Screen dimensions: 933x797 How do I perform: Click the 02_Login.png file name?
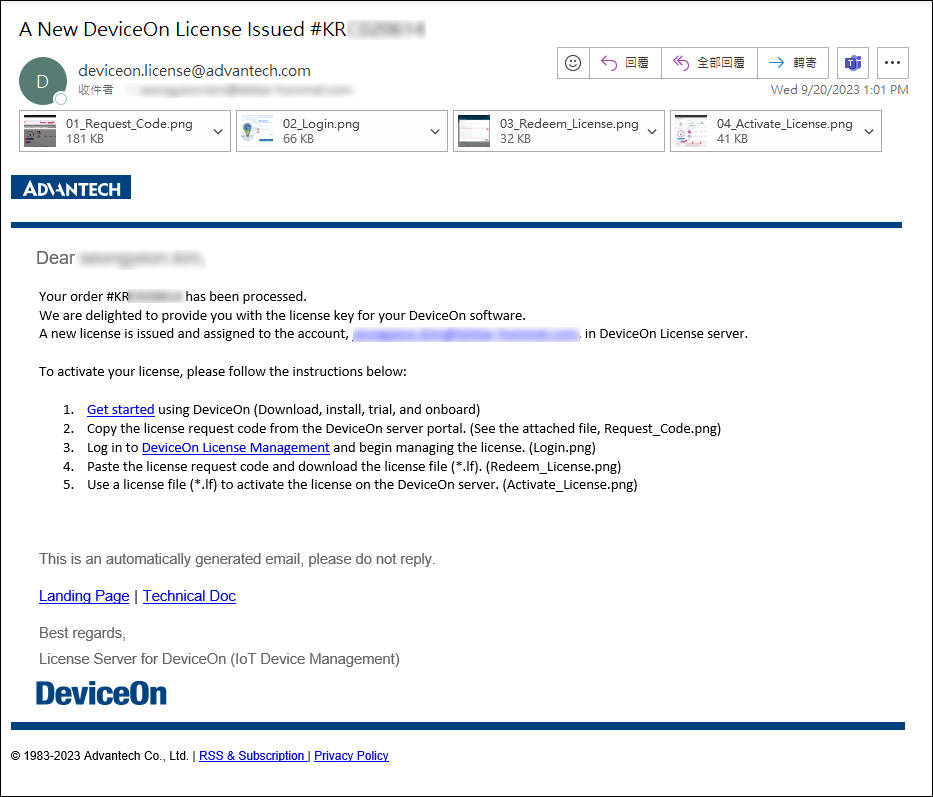321,124
